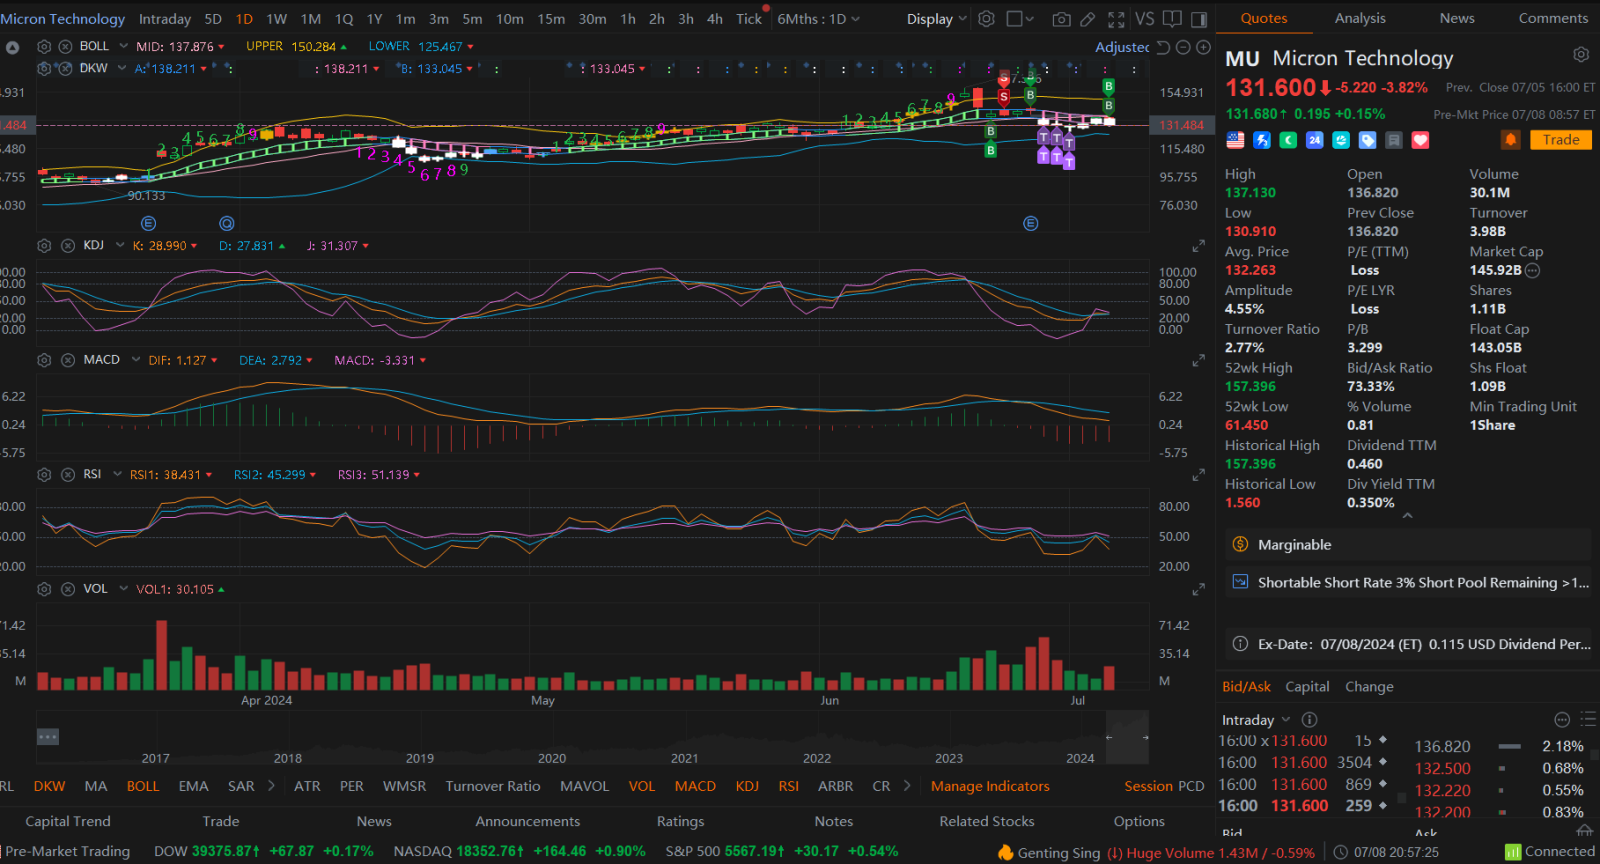
Task: Toggle RSI indicator in the bottom bar
Action: pyautogui.click(x=789, y=786)
